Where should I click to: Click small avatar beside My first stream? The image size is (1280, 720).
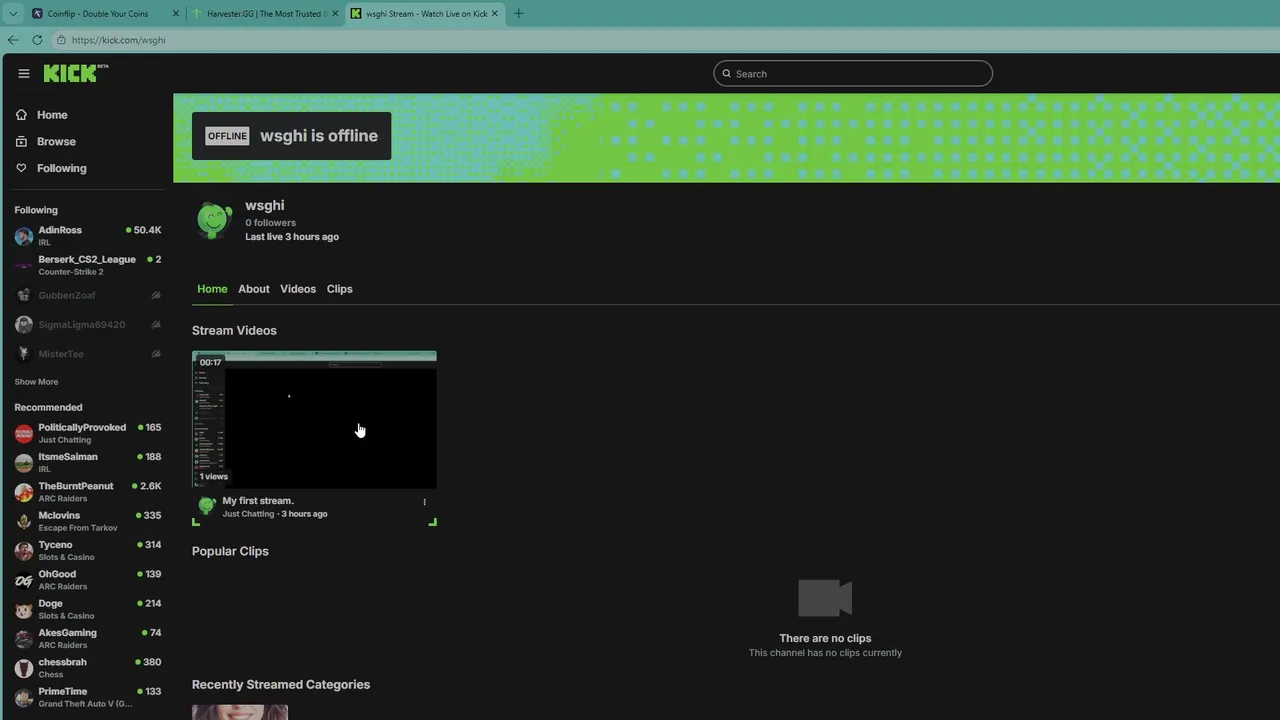207,506
